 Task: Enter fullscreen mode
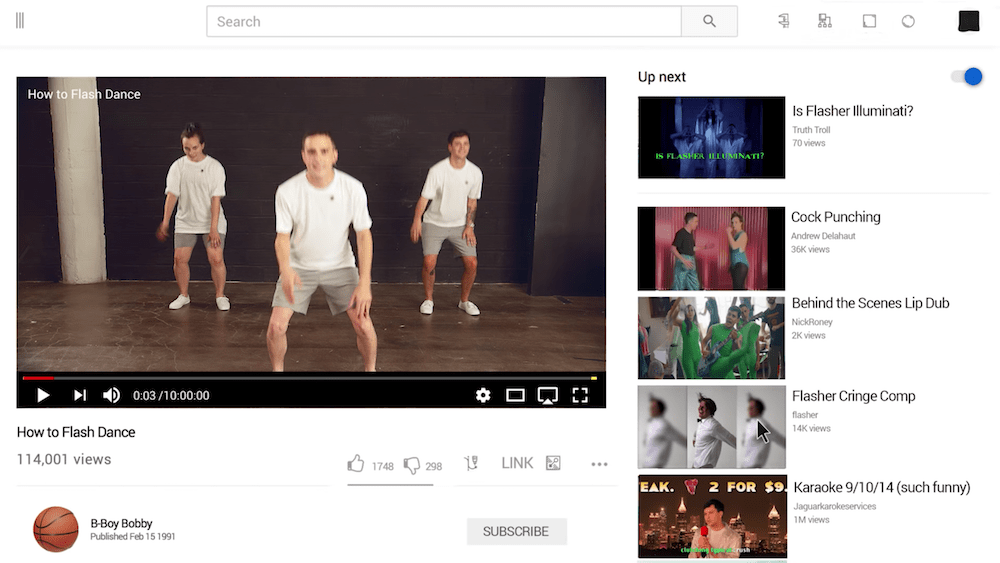580,395
